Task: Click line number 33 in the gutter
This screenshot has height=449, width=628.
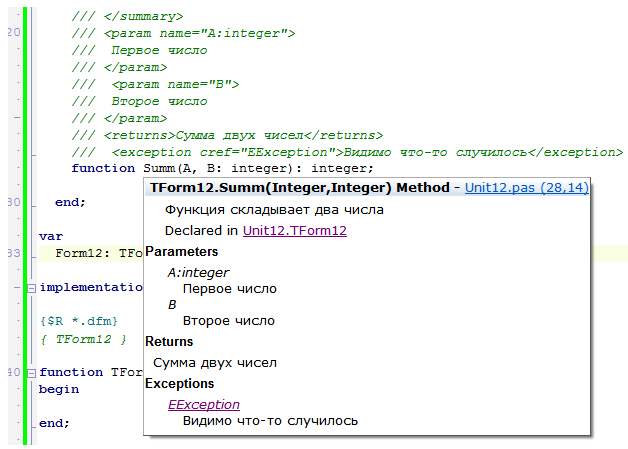Action: [14, 253]
